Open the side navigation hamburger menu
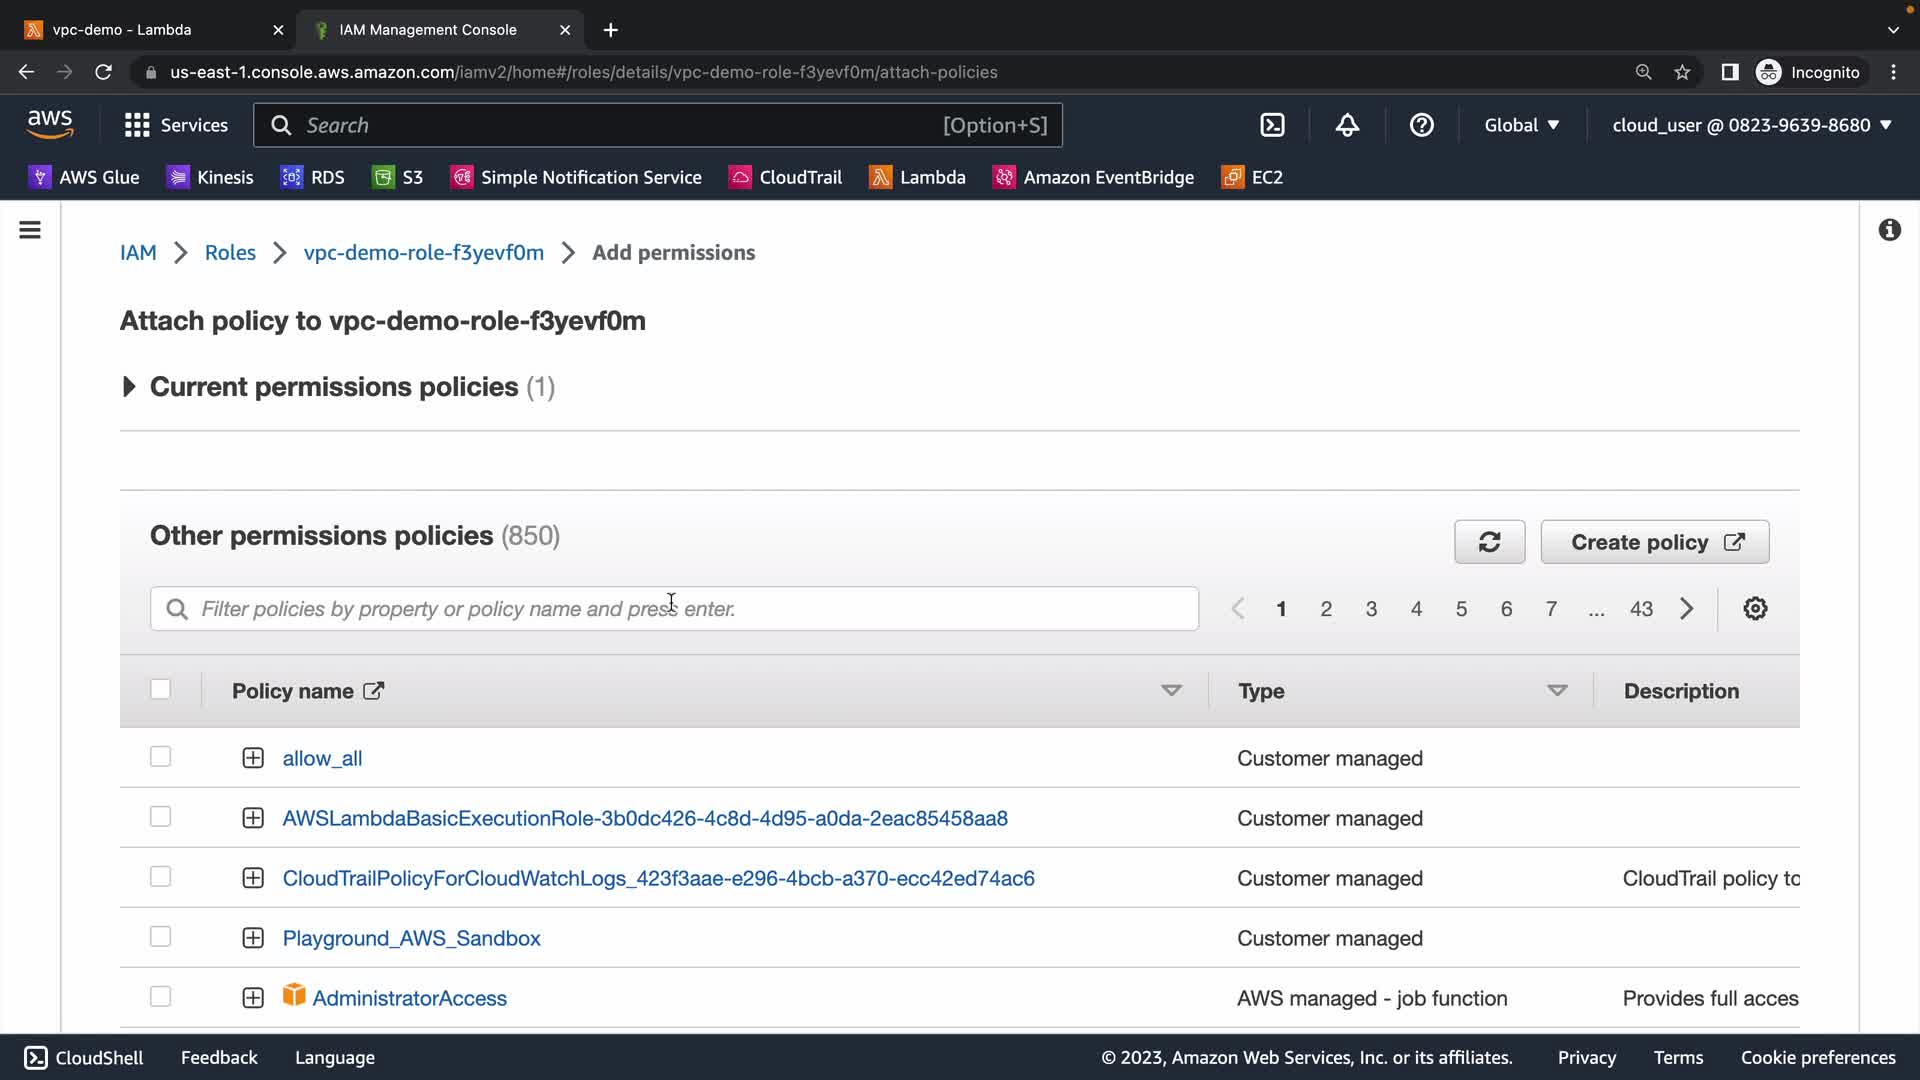Screen dimensions: 1920x1080 (x=30, y=230)
